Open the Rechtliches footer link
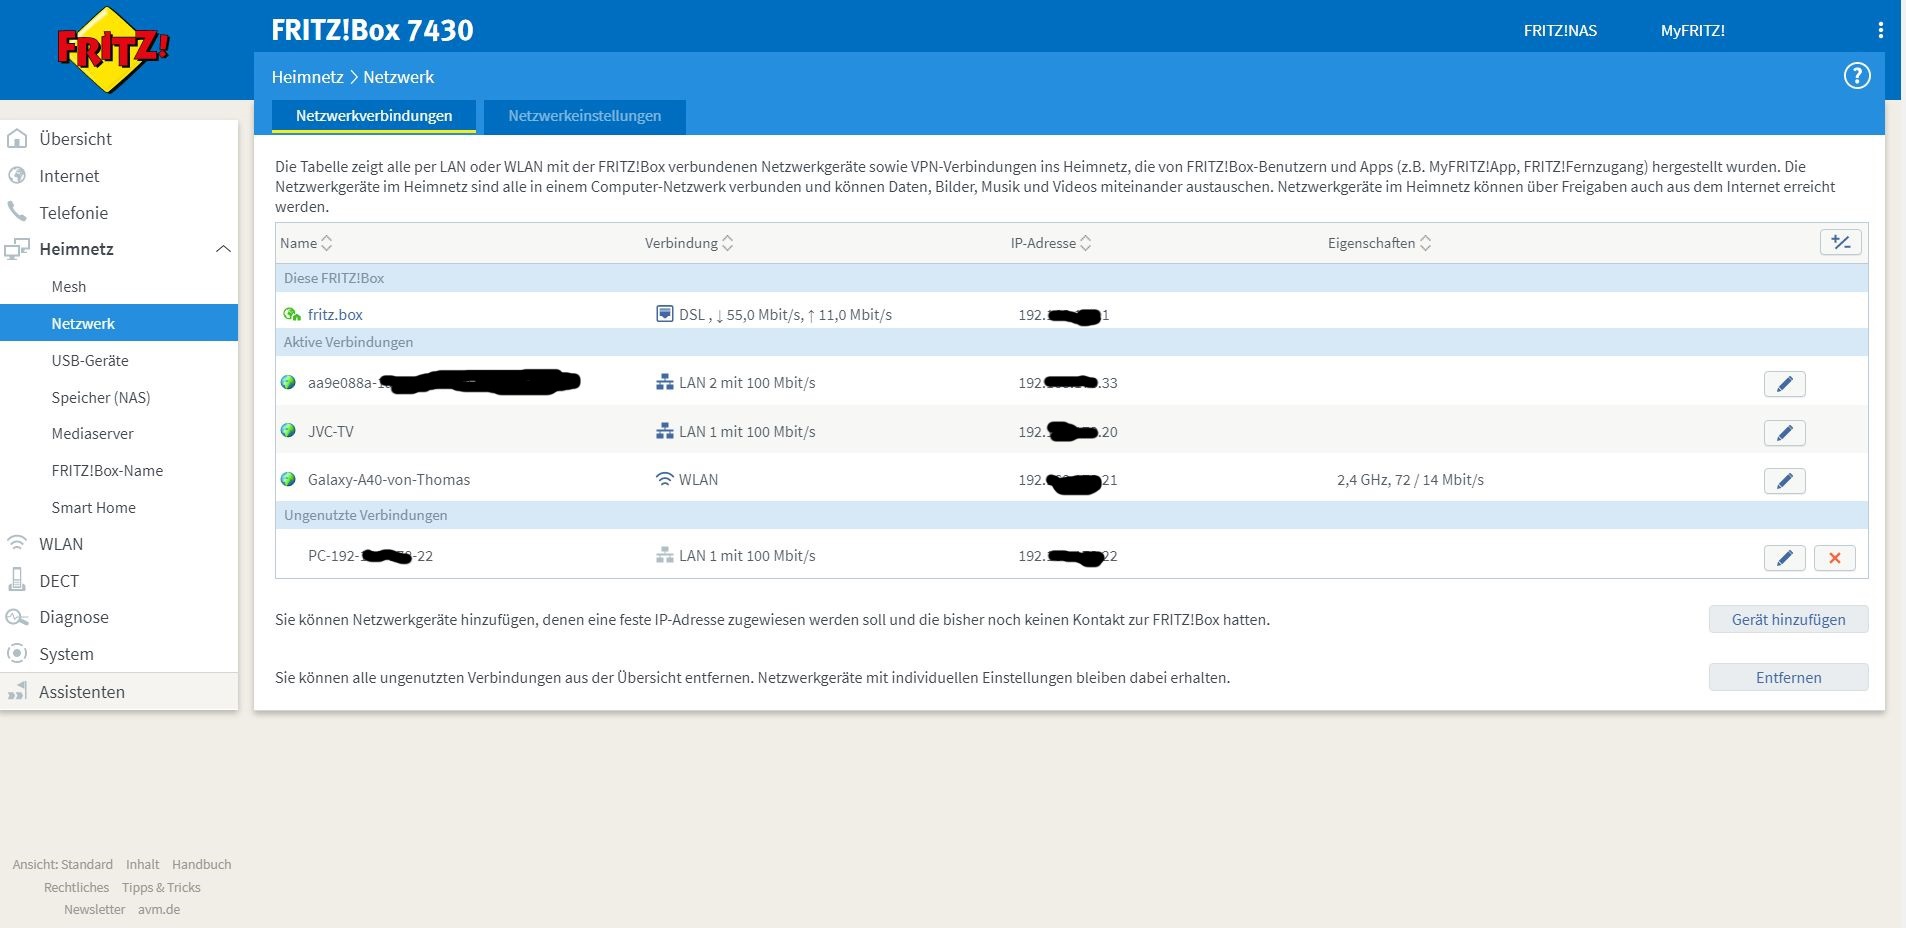The width and height of the screenshot is (1906, 928). click(76, 887)
